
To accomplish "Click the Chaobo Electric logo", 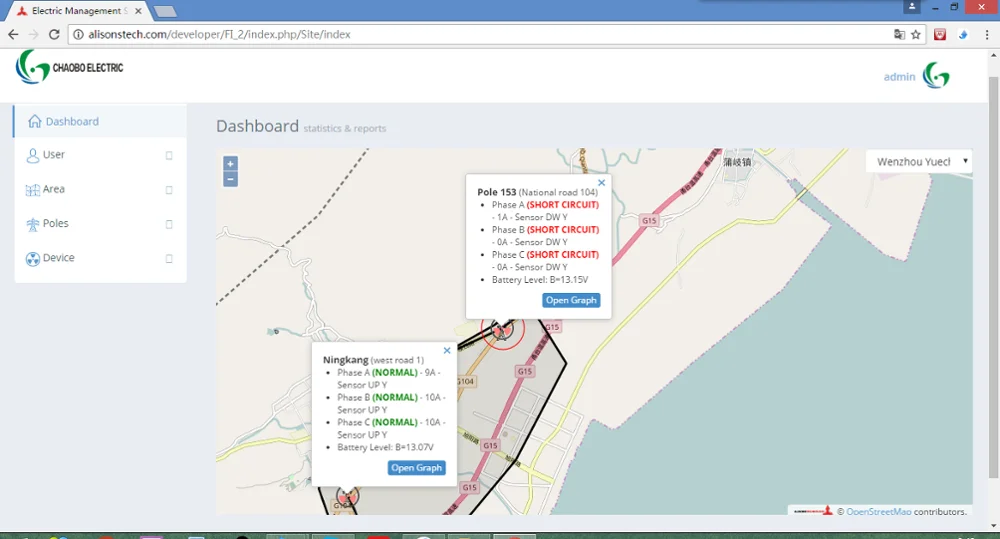I will pos(70,68).
